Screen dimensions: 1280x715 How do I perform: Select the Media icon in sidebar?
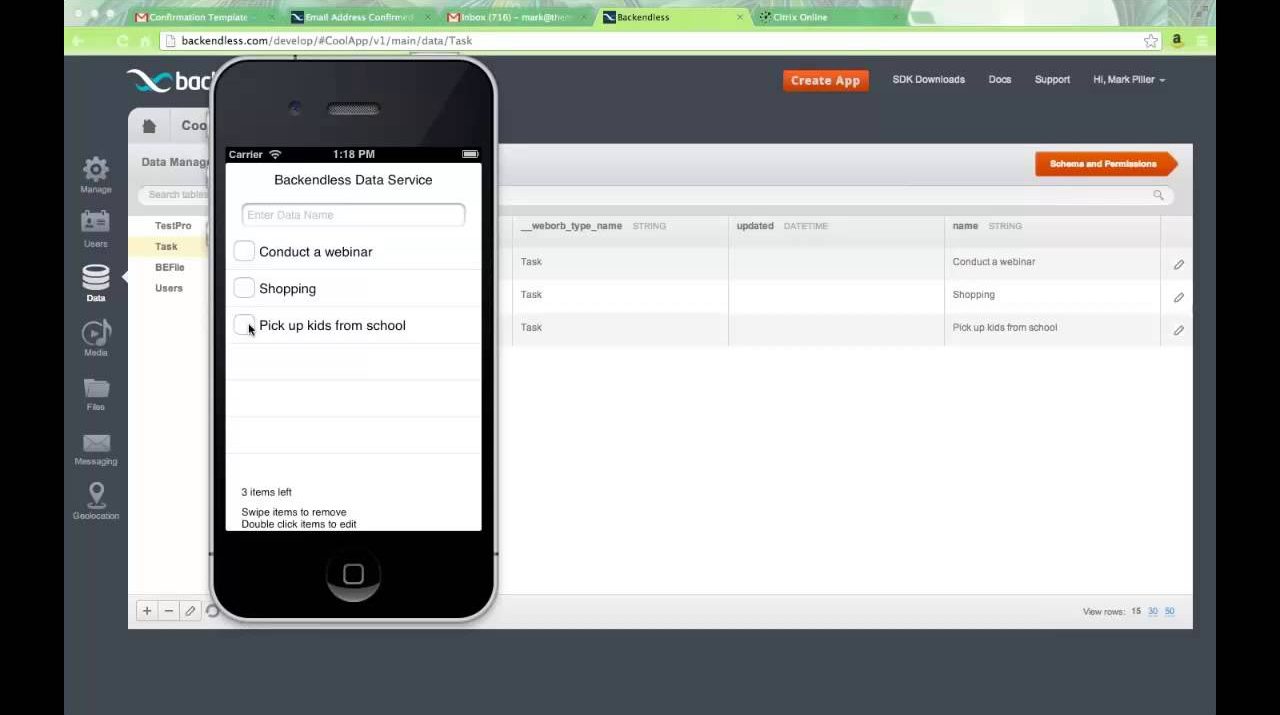(96, 334)
